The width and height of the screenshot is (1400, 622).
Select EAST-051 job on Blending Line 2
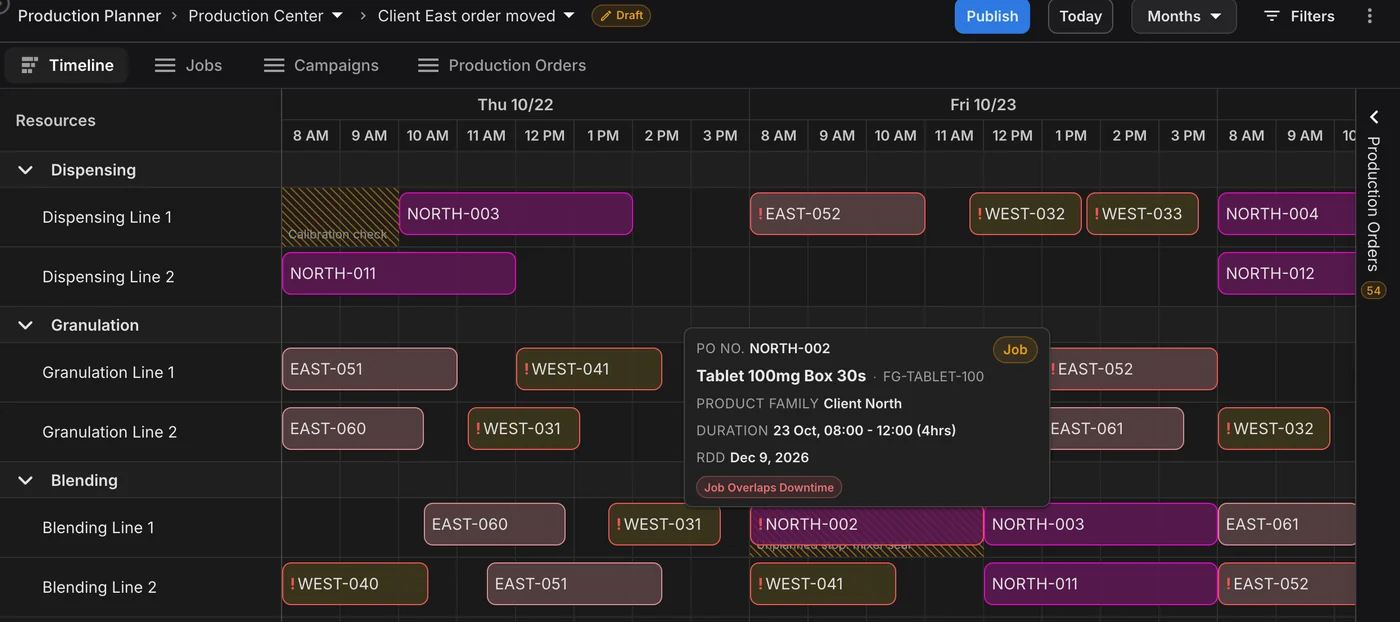point(575,584)
